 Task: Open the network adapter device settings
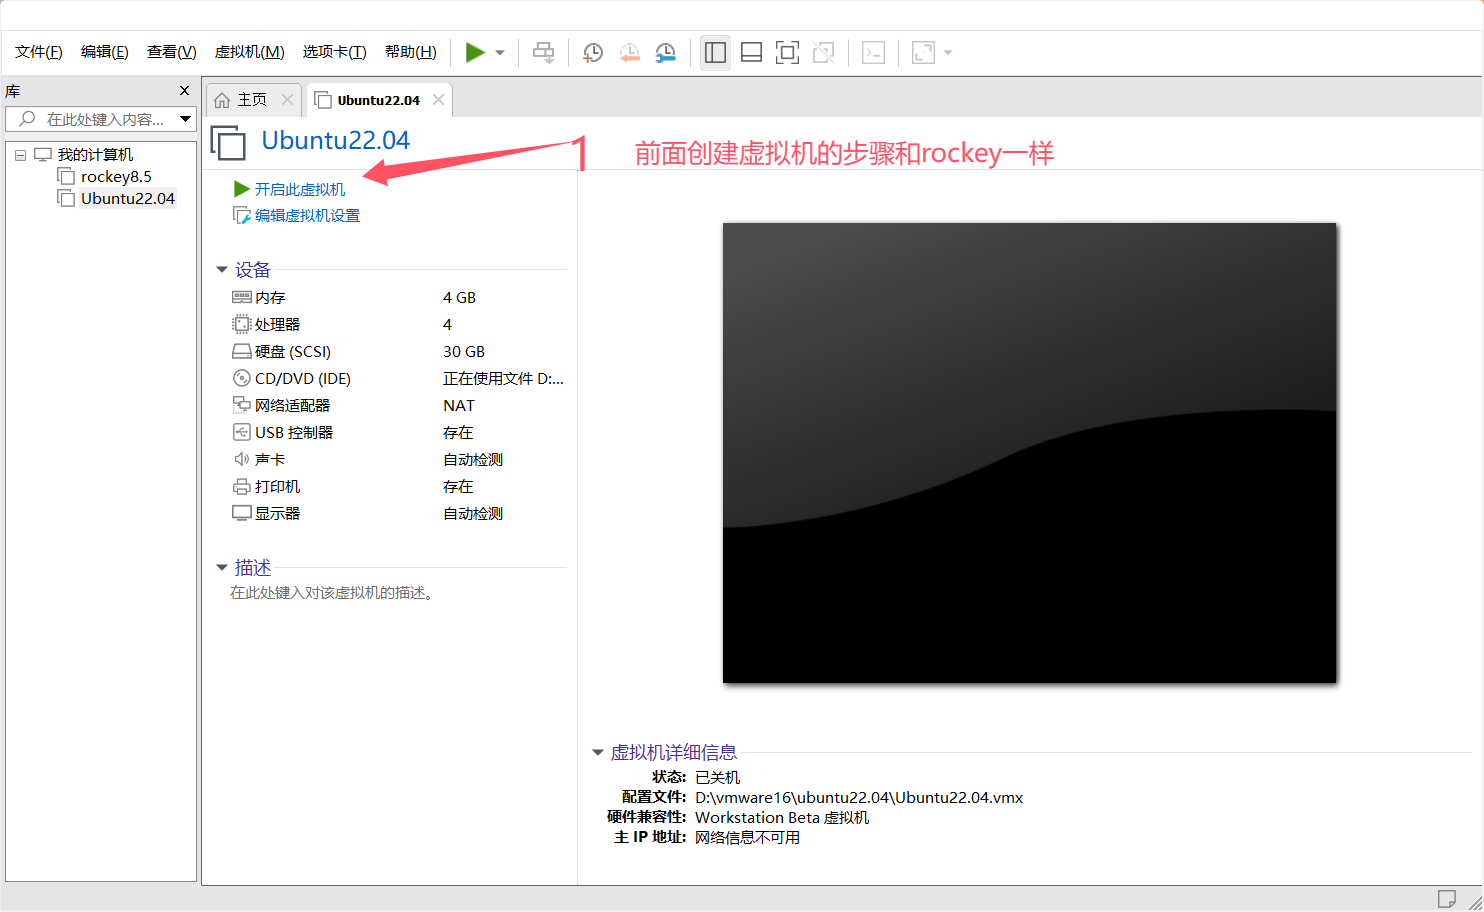pos(292,405)
